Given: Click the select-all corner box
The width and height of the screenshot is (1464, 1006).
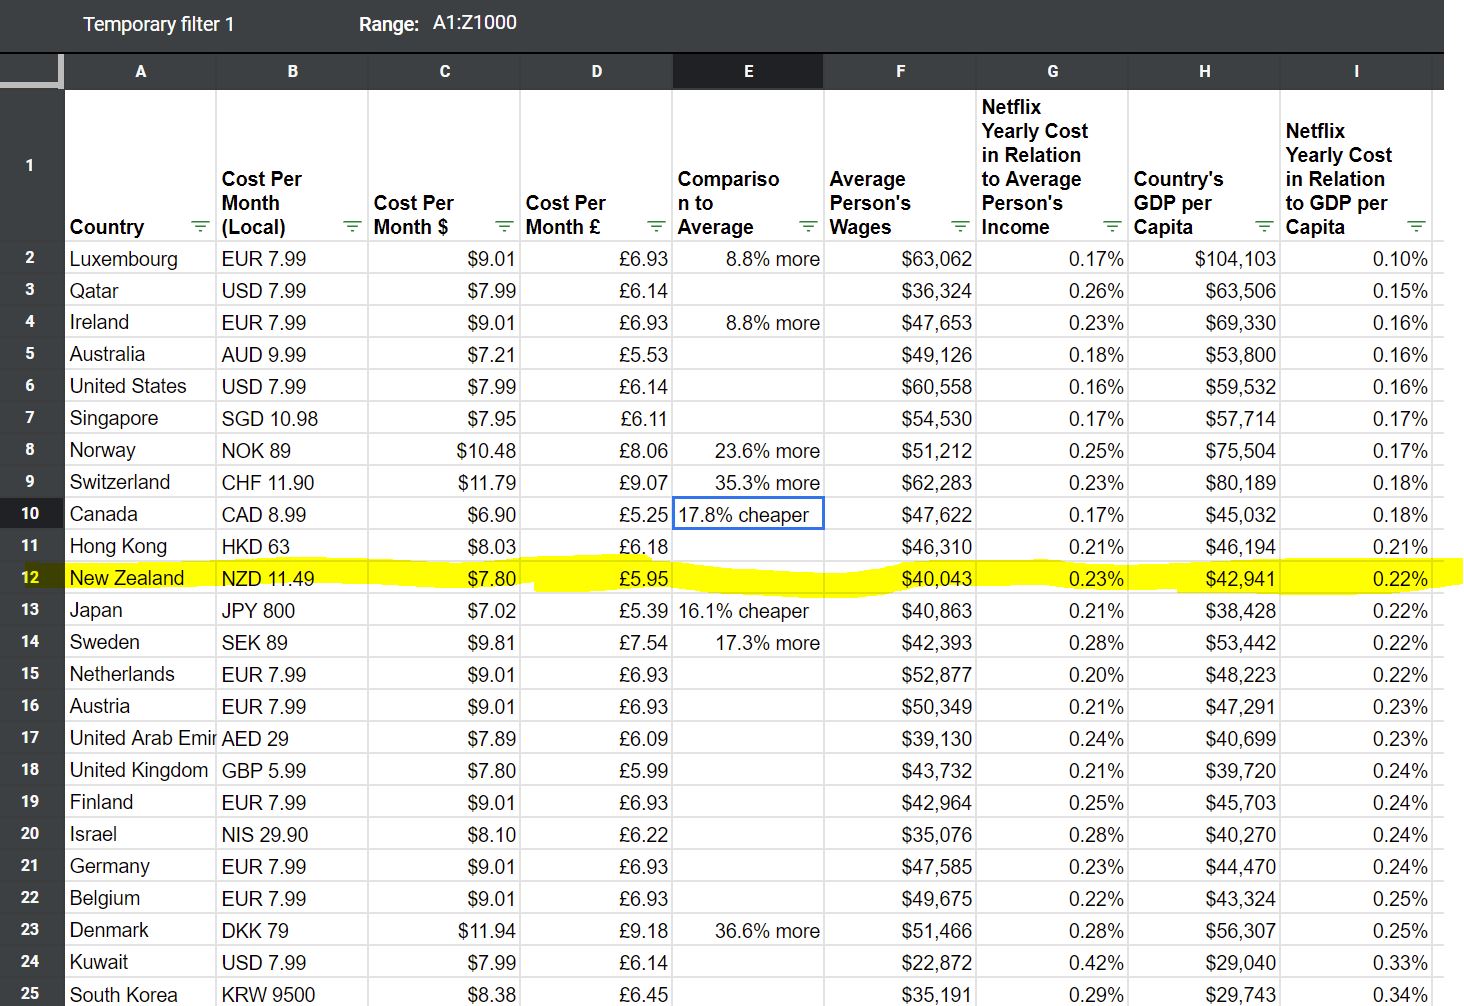Looking at the screenshot, I should (x=31, y=72).
